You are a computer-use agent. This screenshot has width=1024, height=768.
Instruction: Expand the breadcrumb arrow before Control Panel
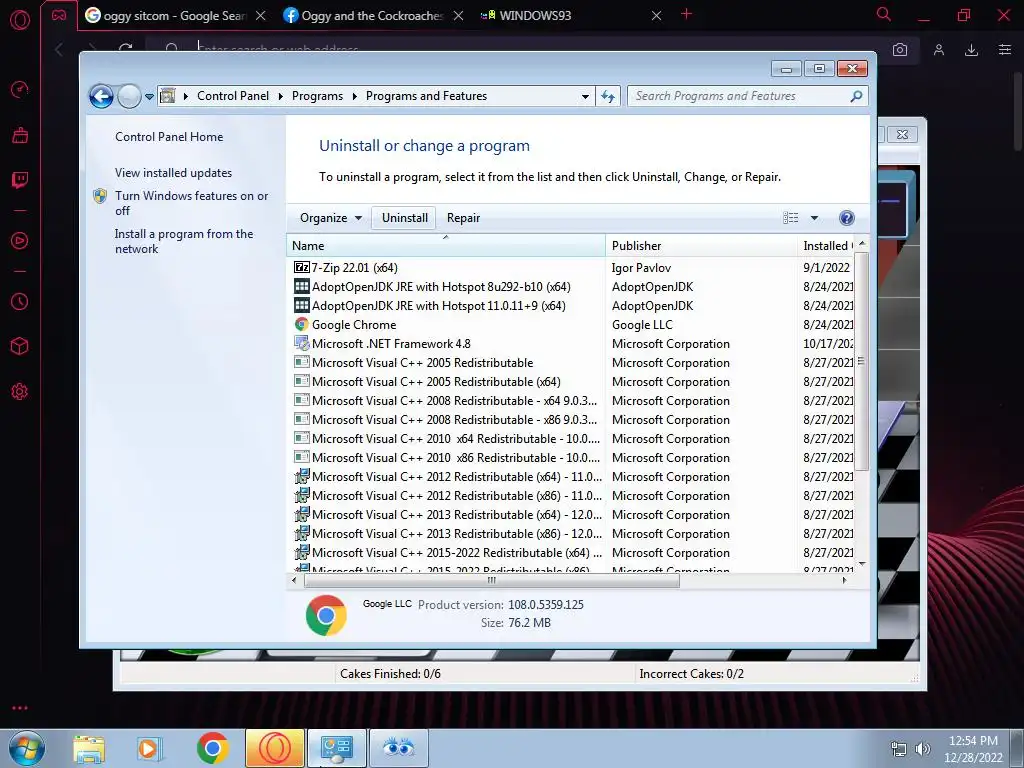185,97
